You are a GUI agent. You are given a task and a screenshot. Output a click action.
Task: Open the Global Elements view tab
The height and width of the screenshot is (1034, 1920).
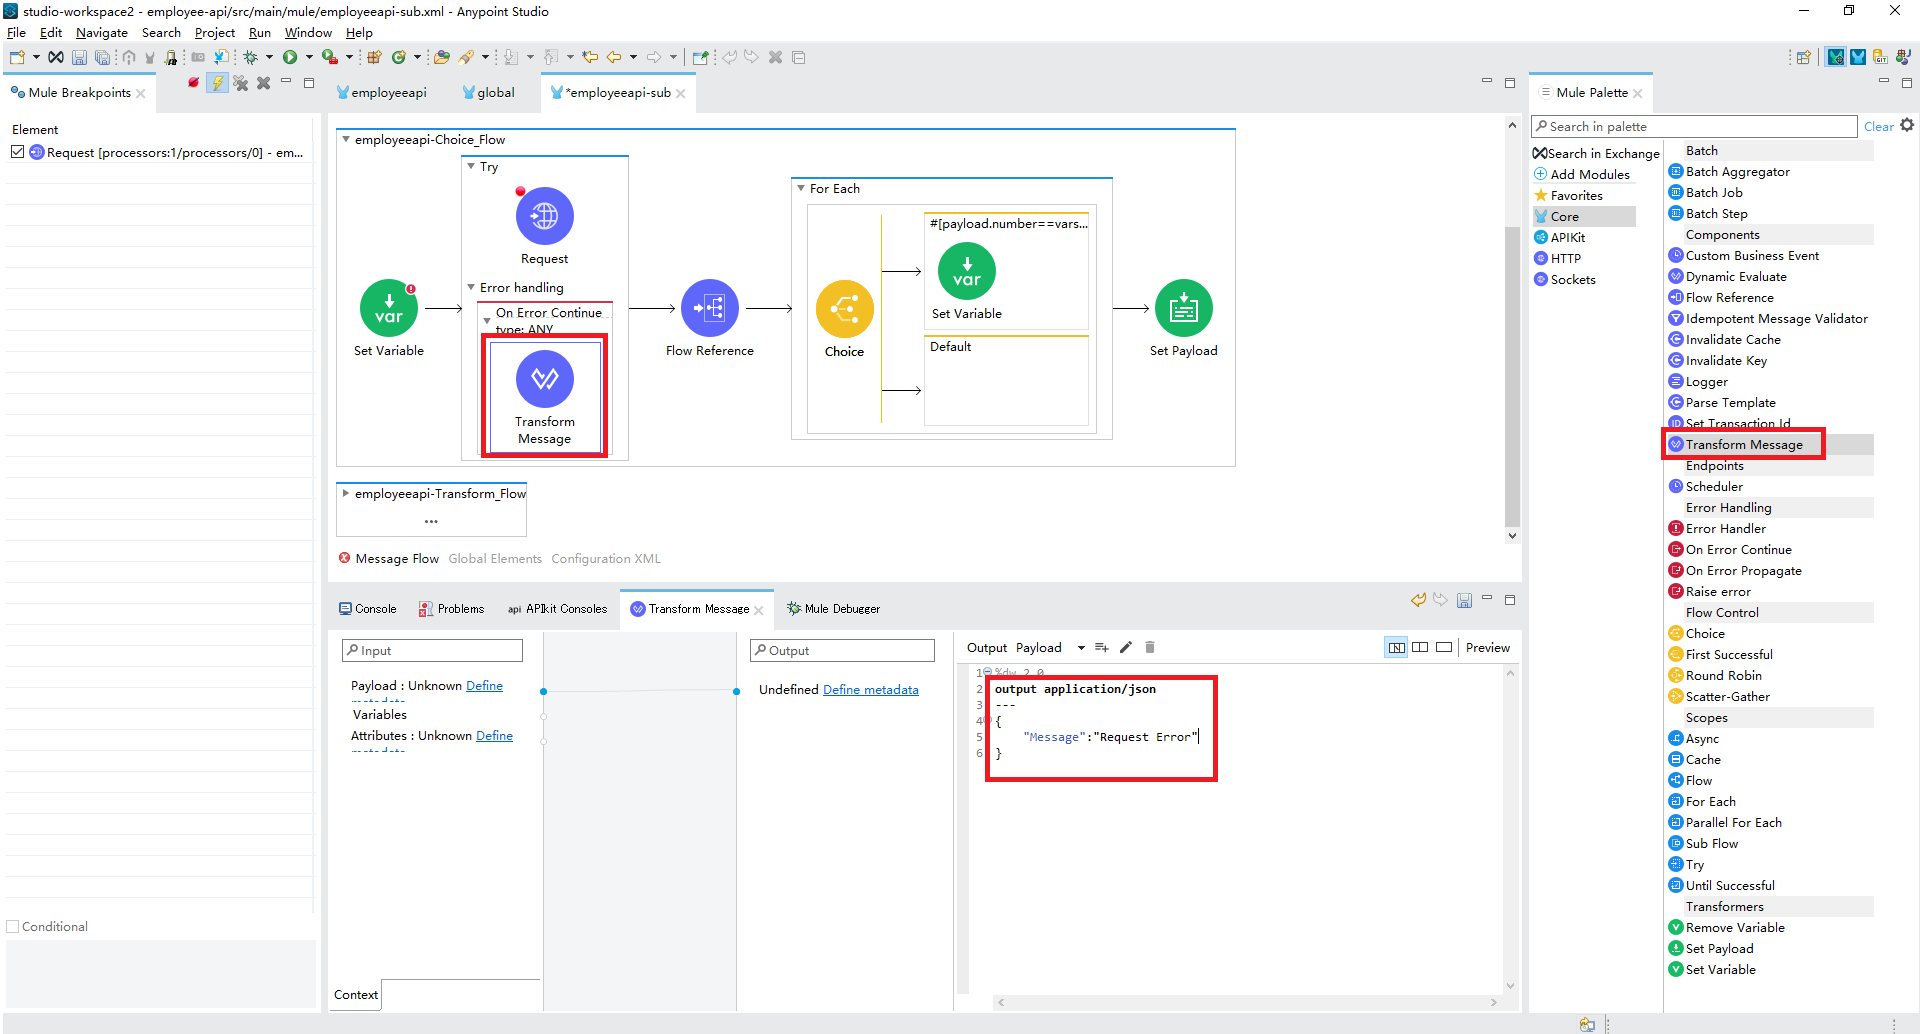(x=495, y=559)
